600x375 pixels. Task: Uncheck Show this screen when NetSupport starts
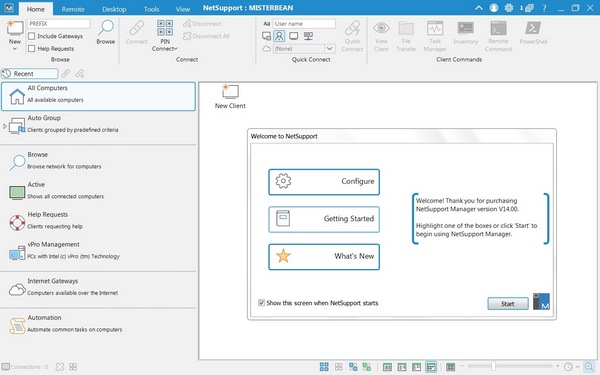pos(261,303)
